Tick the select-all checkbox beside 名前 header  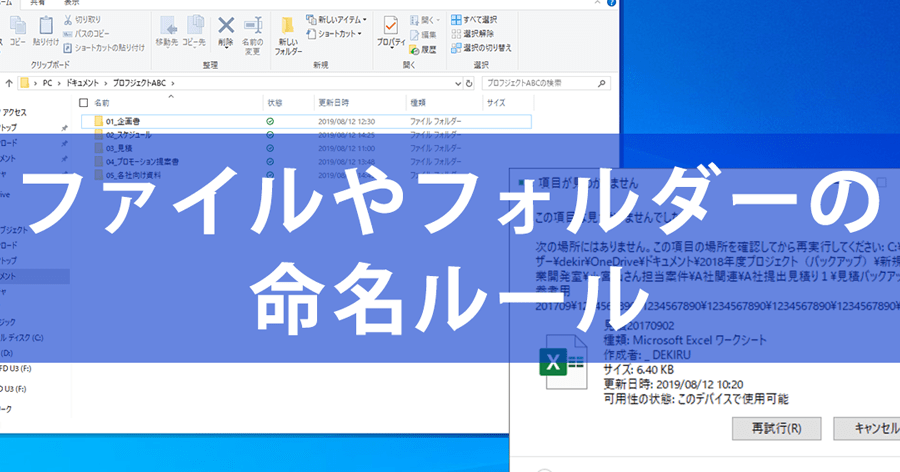85,103
